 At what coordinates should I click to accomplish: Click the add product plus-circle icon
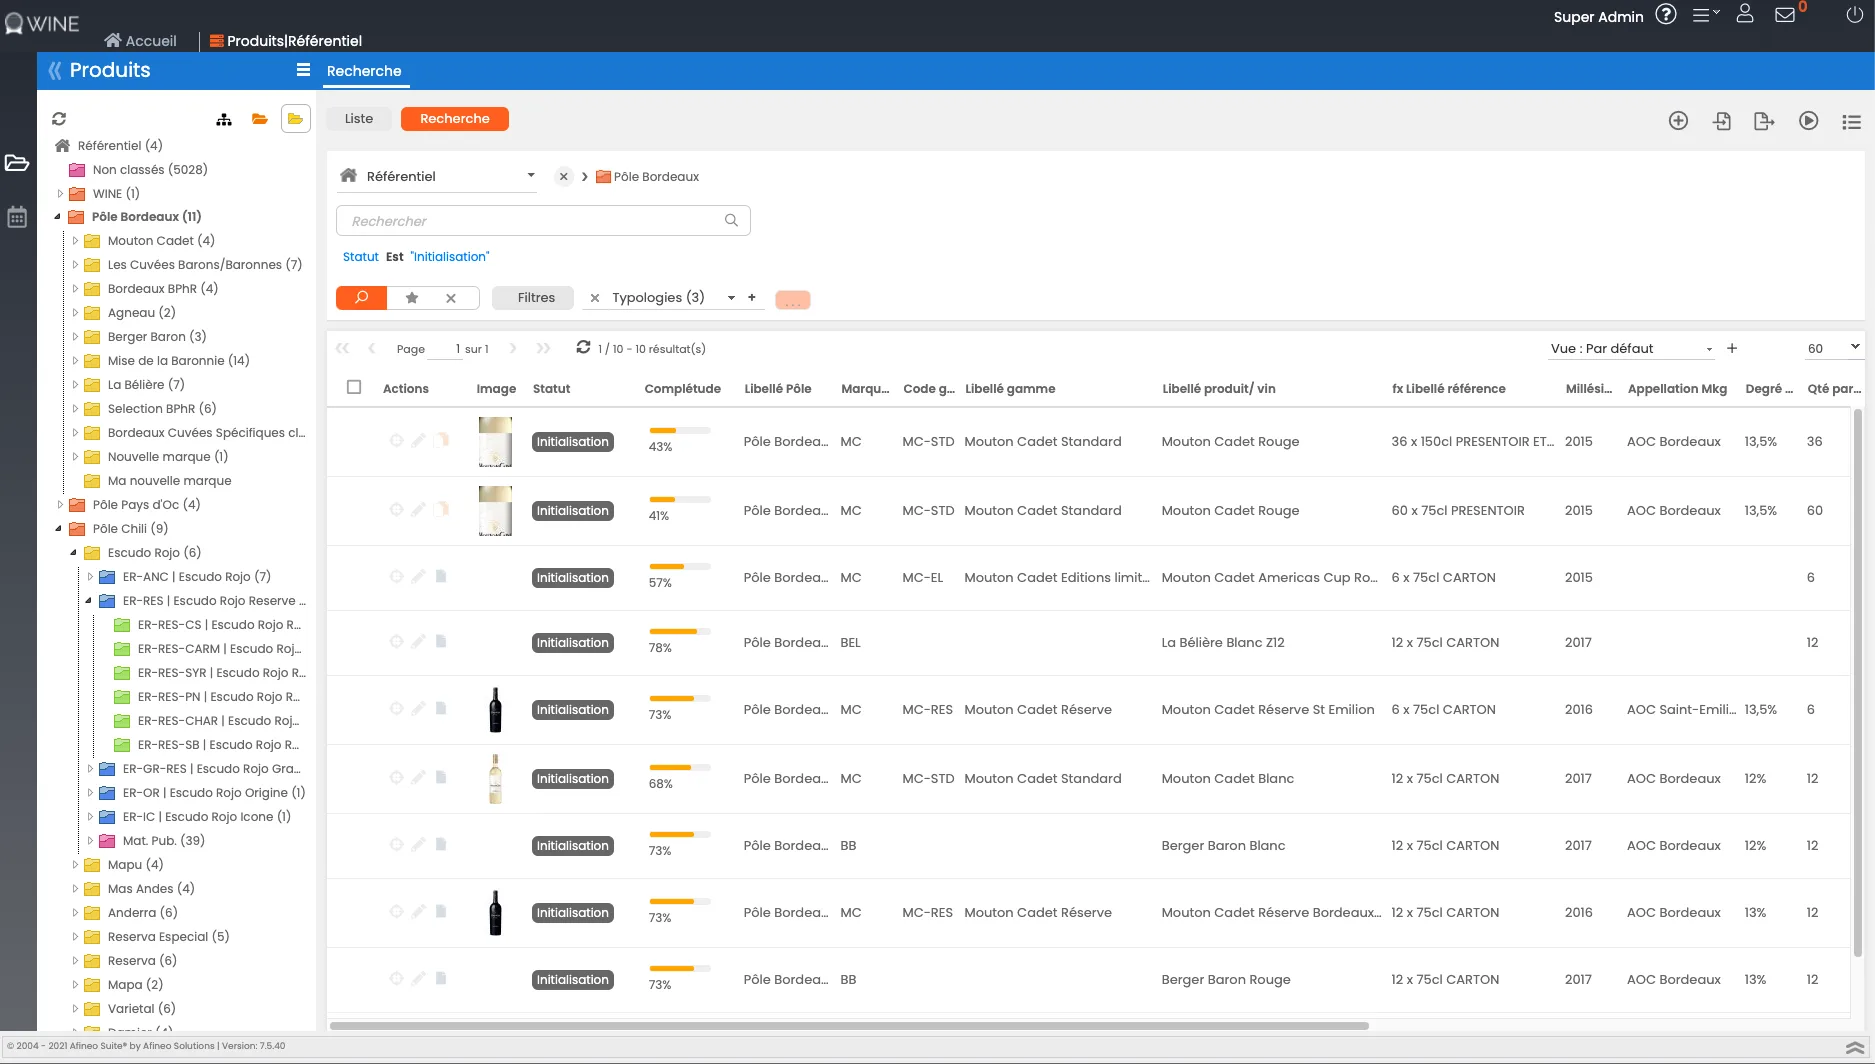[1678, 121]
